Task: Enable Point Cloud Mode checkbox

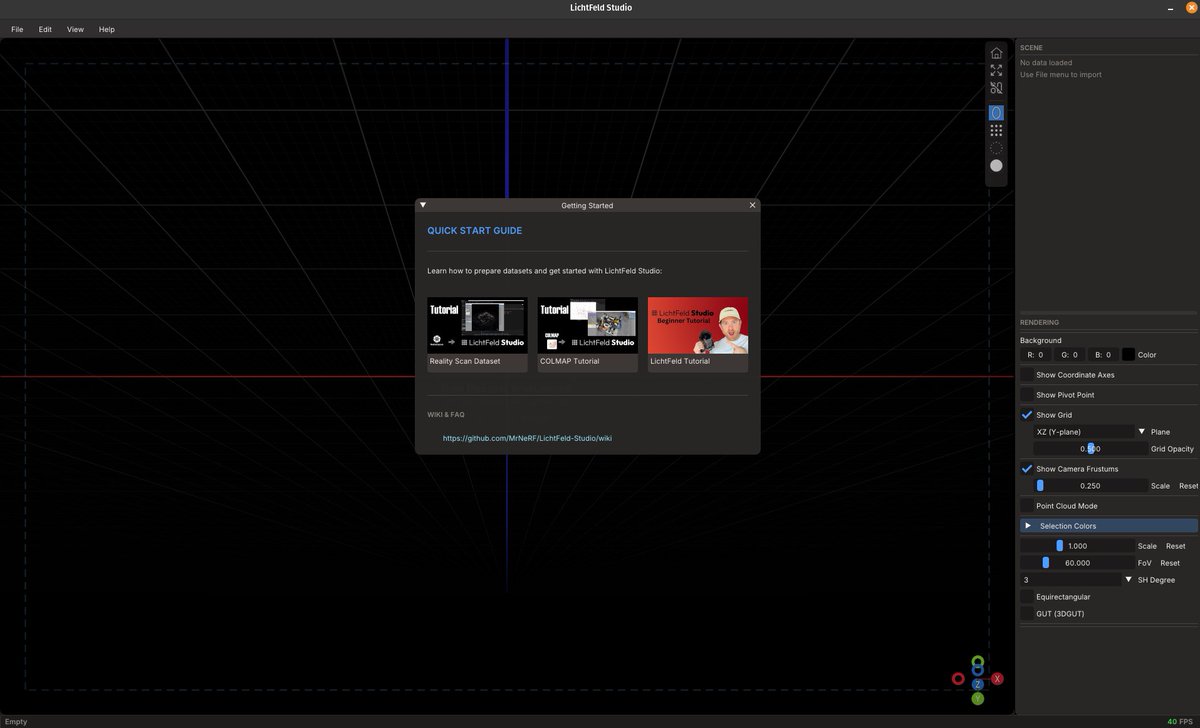Action: pyautogui.click(x=1027, y=506)
